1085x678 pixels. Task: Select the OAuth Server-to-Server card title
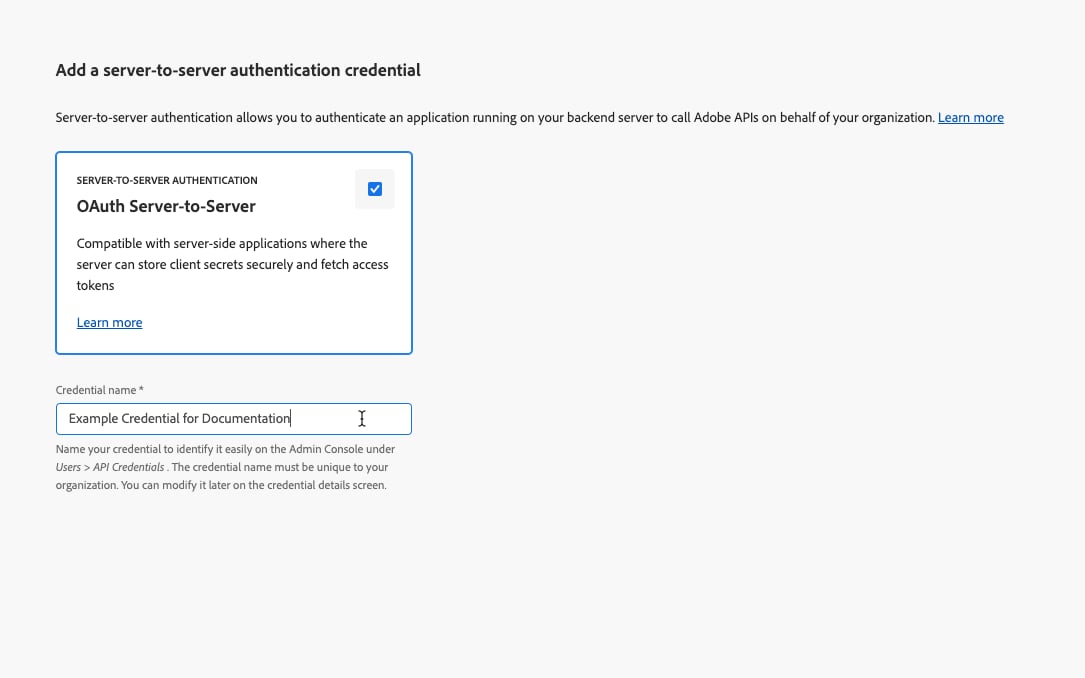coord(166,206)
